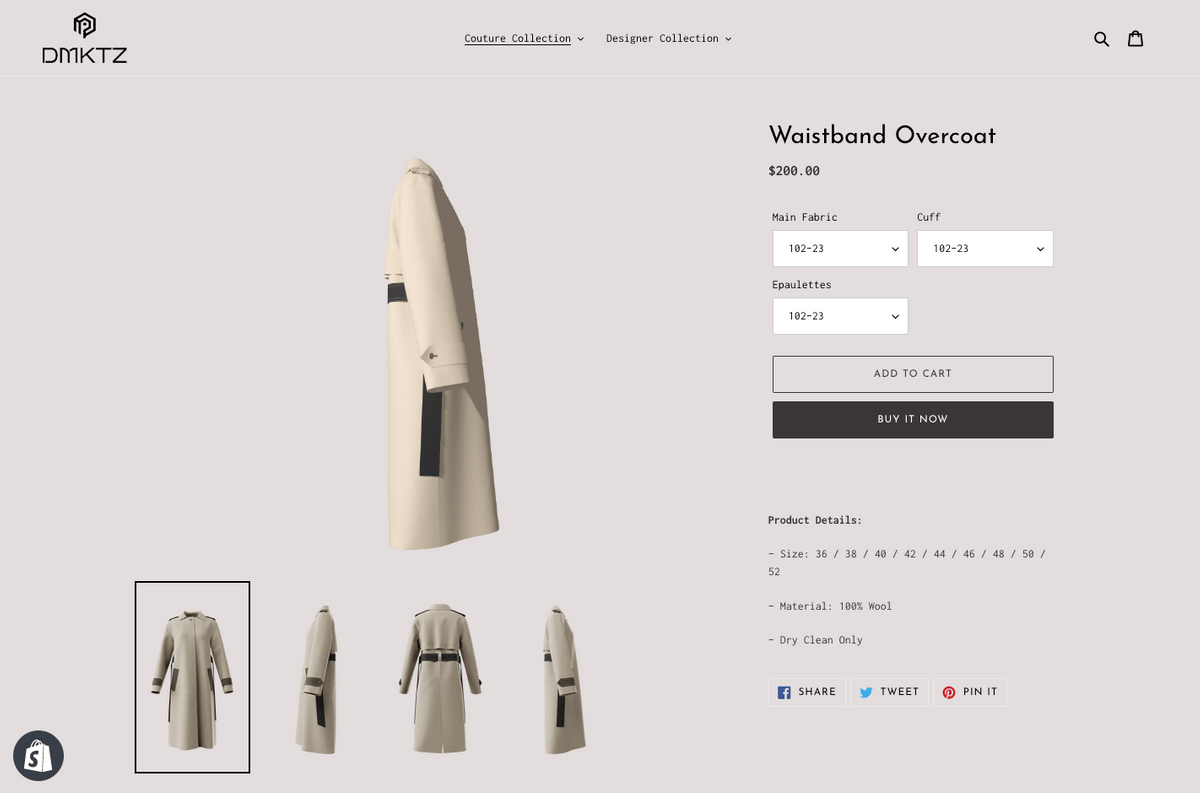Click the Buy It Now button
The height and width of the screenshot is (793, 1200).
tap(913, 420)
